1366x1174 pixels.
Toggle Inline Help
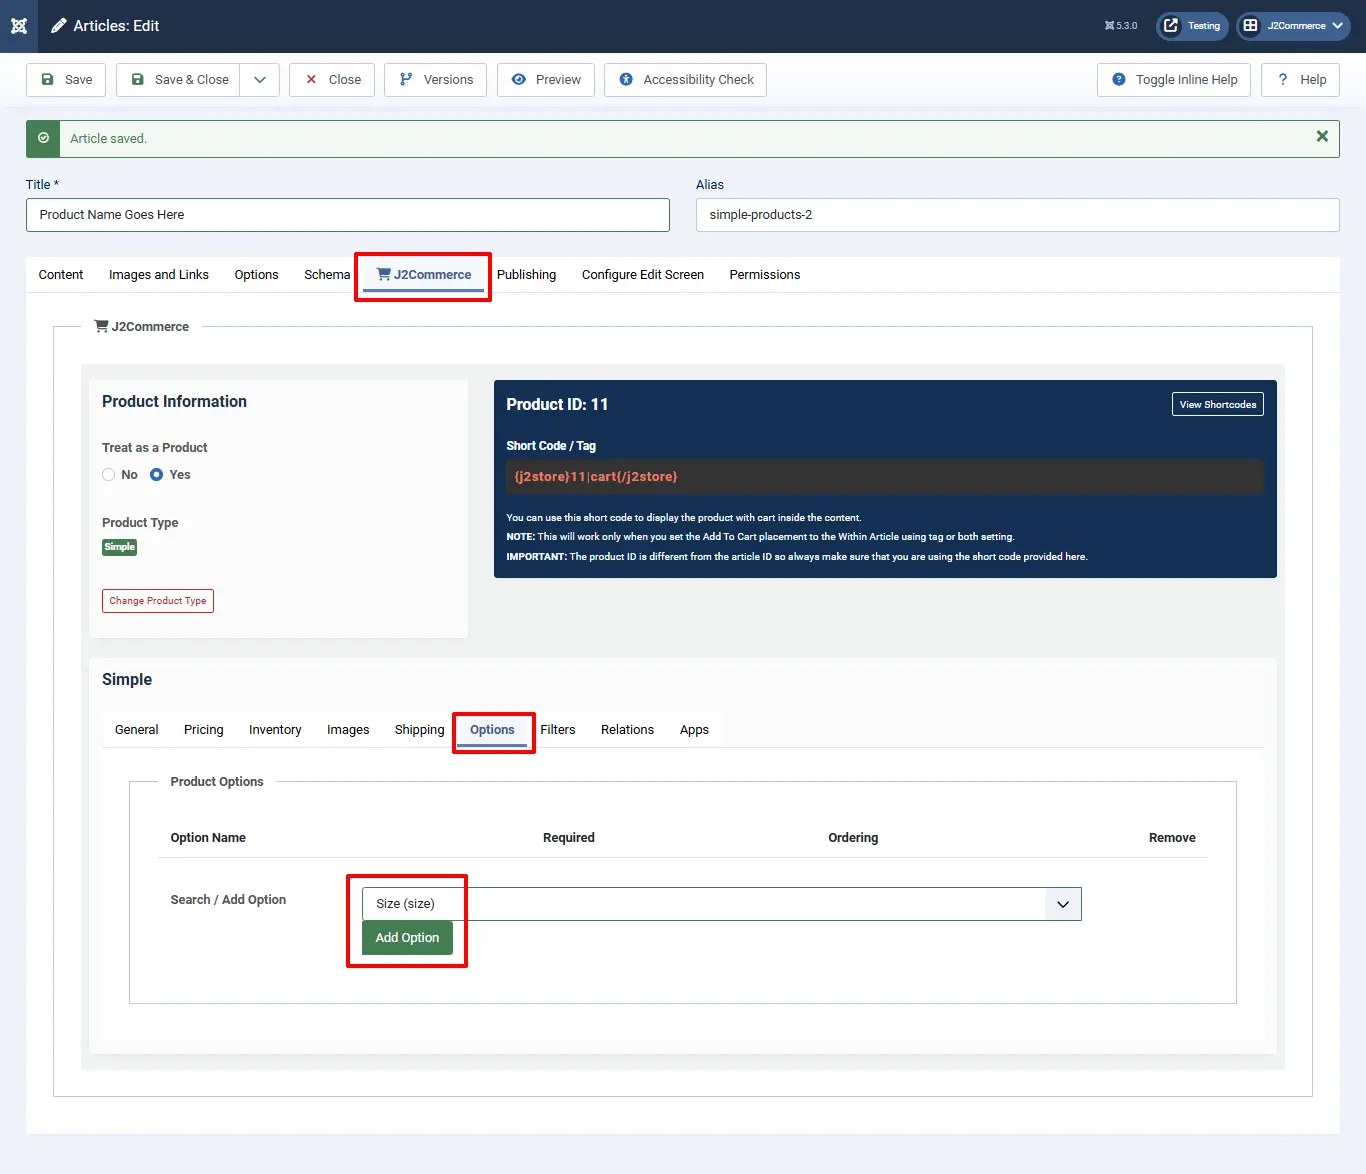1174,80
